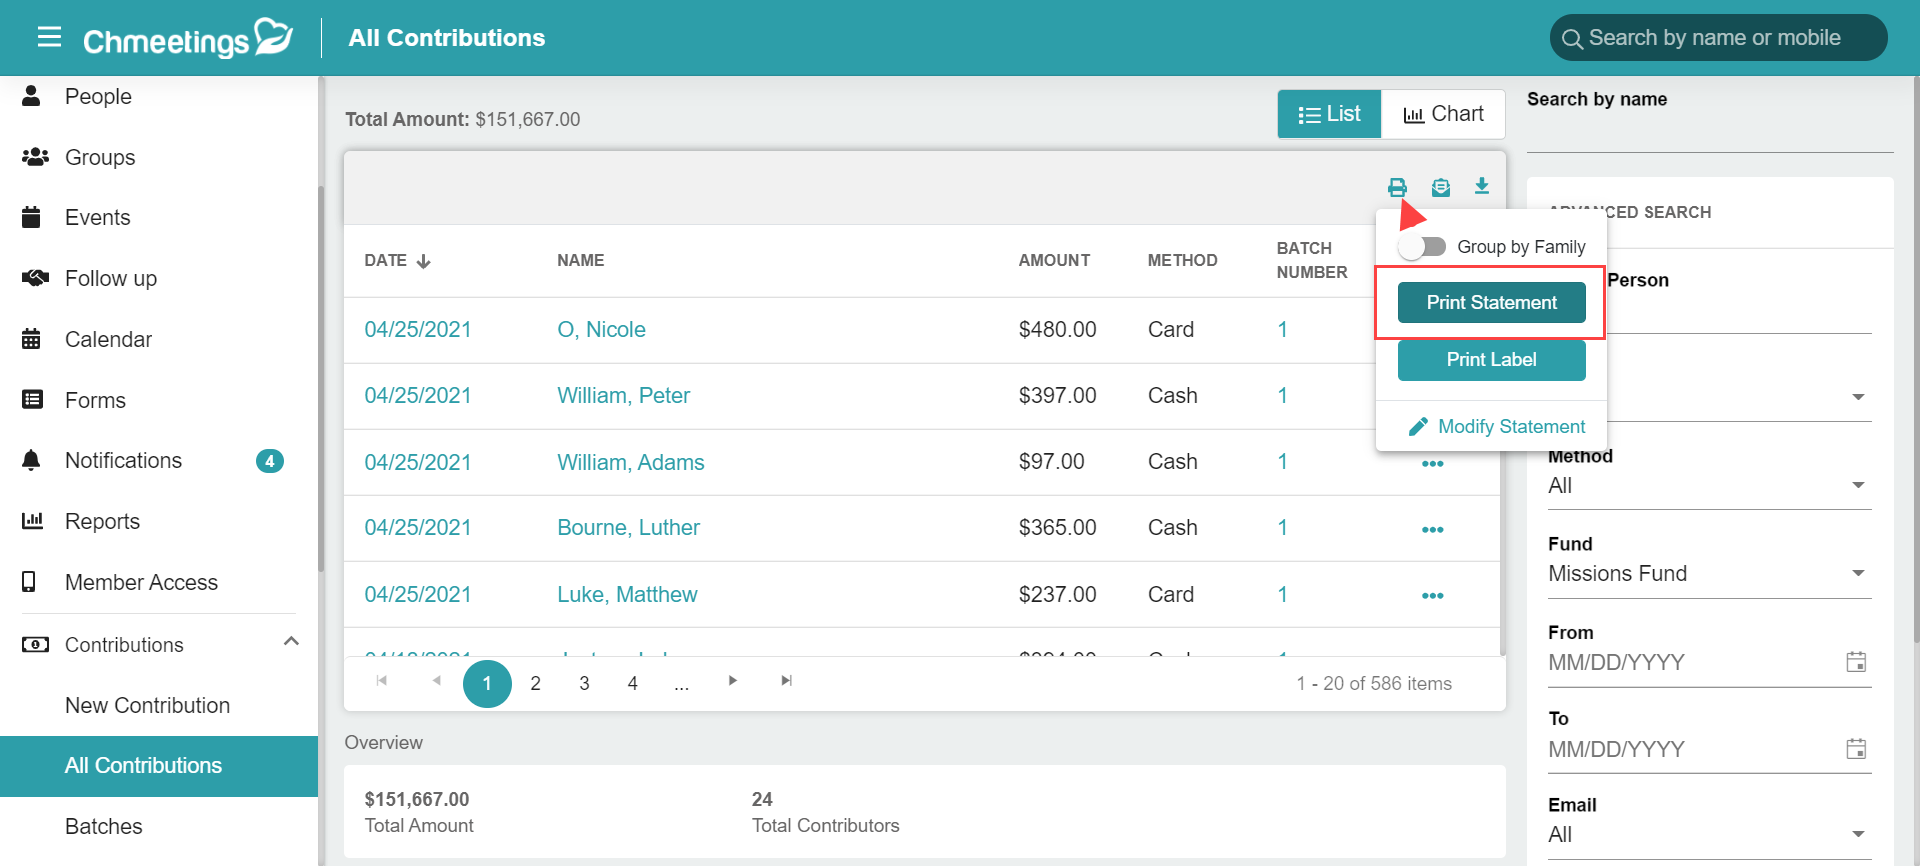Click the AMOUNT column header
Viewport: 1920px width, 866px height.
(x=1054, y=261)
